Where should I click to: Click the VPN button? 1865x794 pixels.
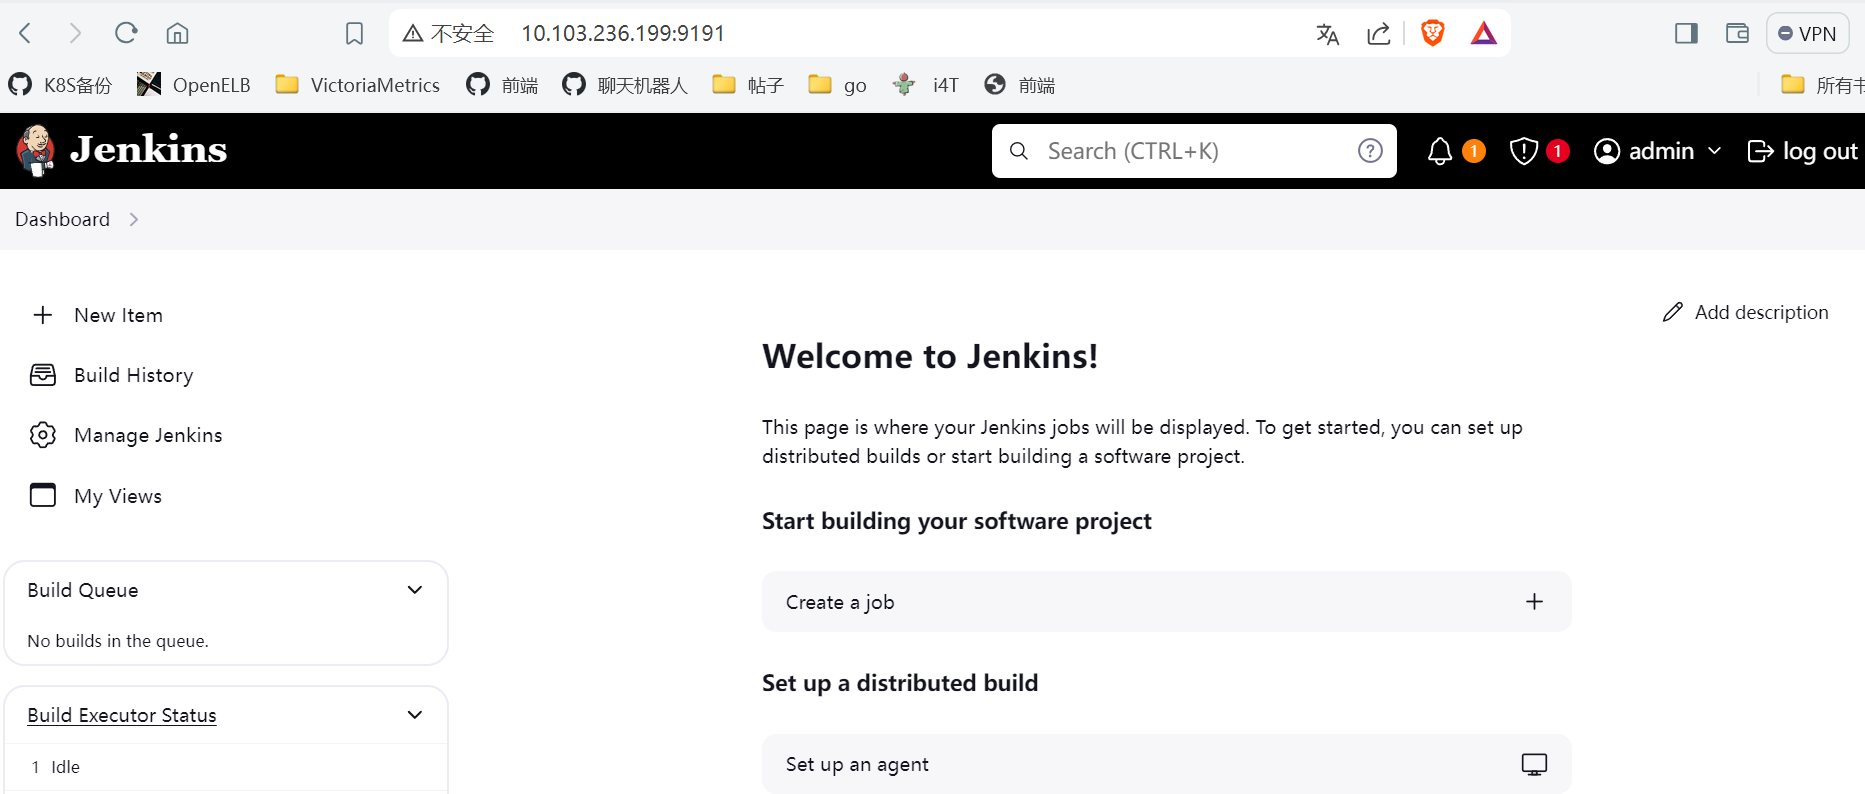[x=1808, y=34]
